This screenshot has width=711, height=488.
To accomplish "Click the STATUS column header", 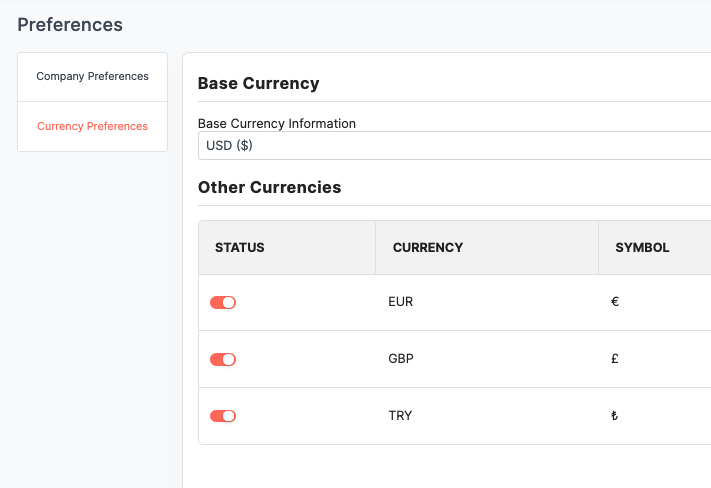I will (239, 248).
